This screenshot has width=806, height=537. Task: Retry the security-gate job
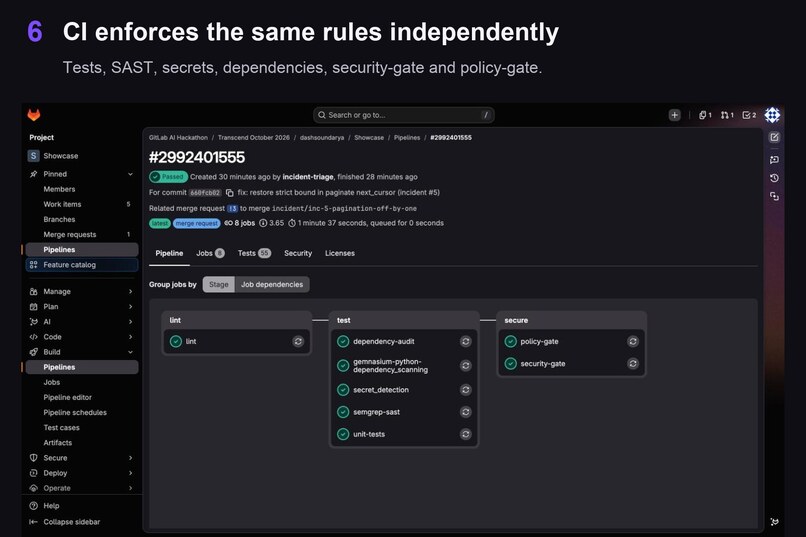click(x=633, y=363)
